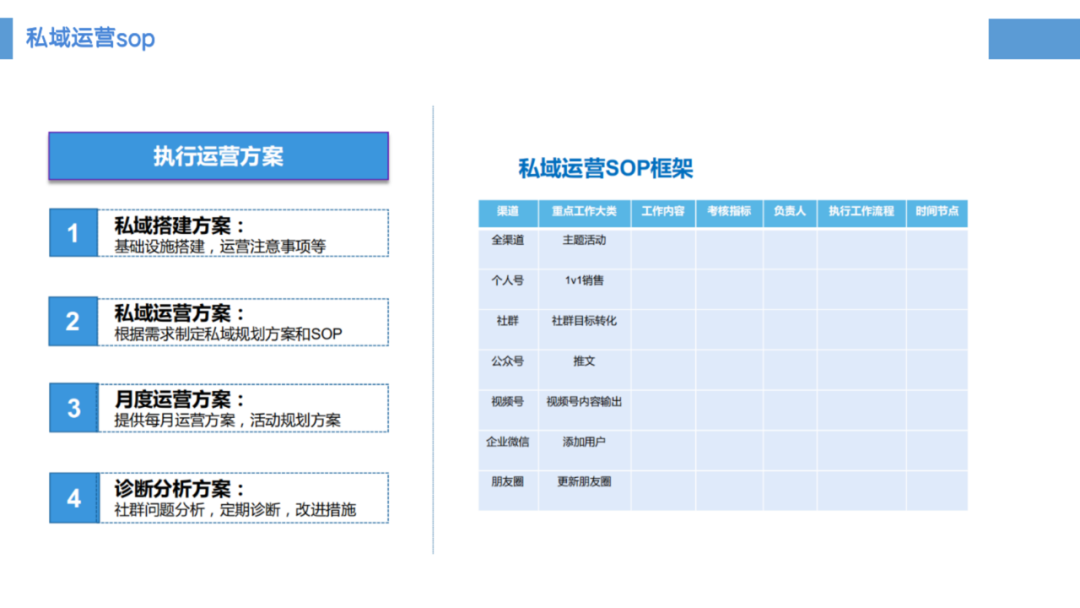Click the text 根据需求制定私域规划方案和SOP

[228, 334]
